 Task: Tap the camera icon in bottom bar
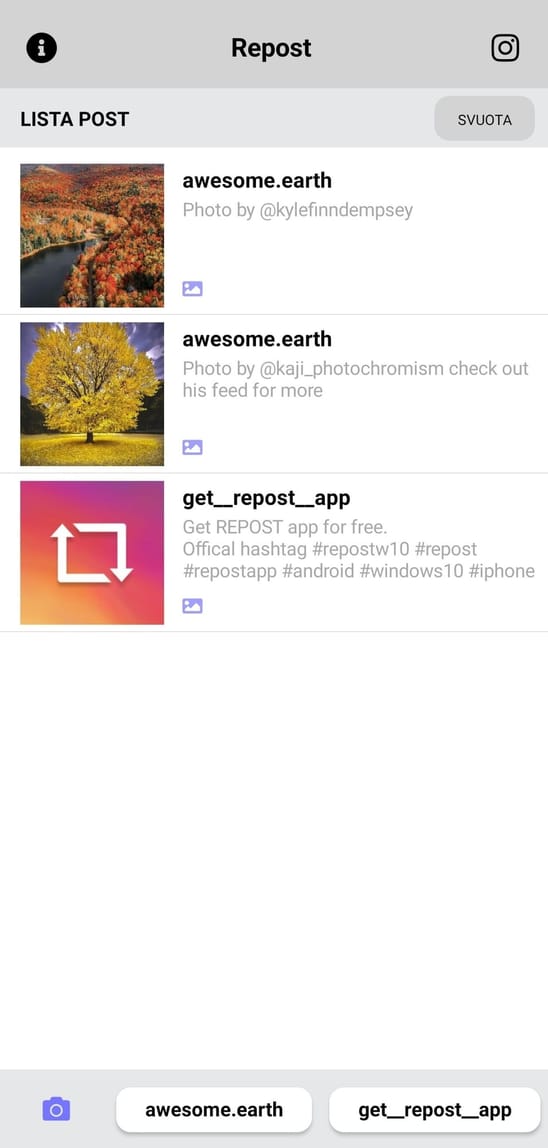(x=56, y=1109)
